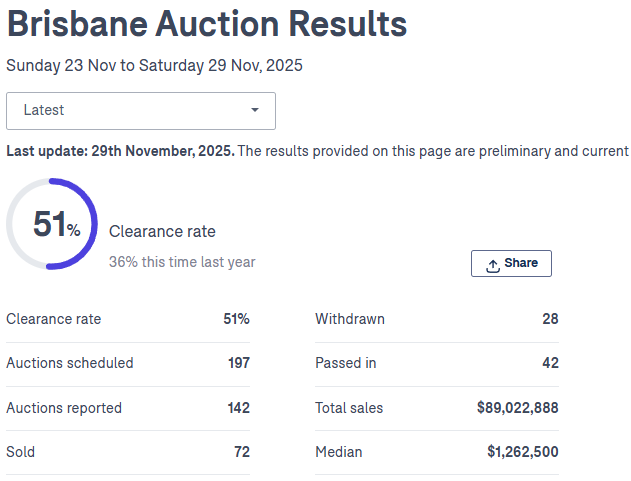Select the Passed in row
The height and width of the screenshot is (481, 631).
(436, 363)
